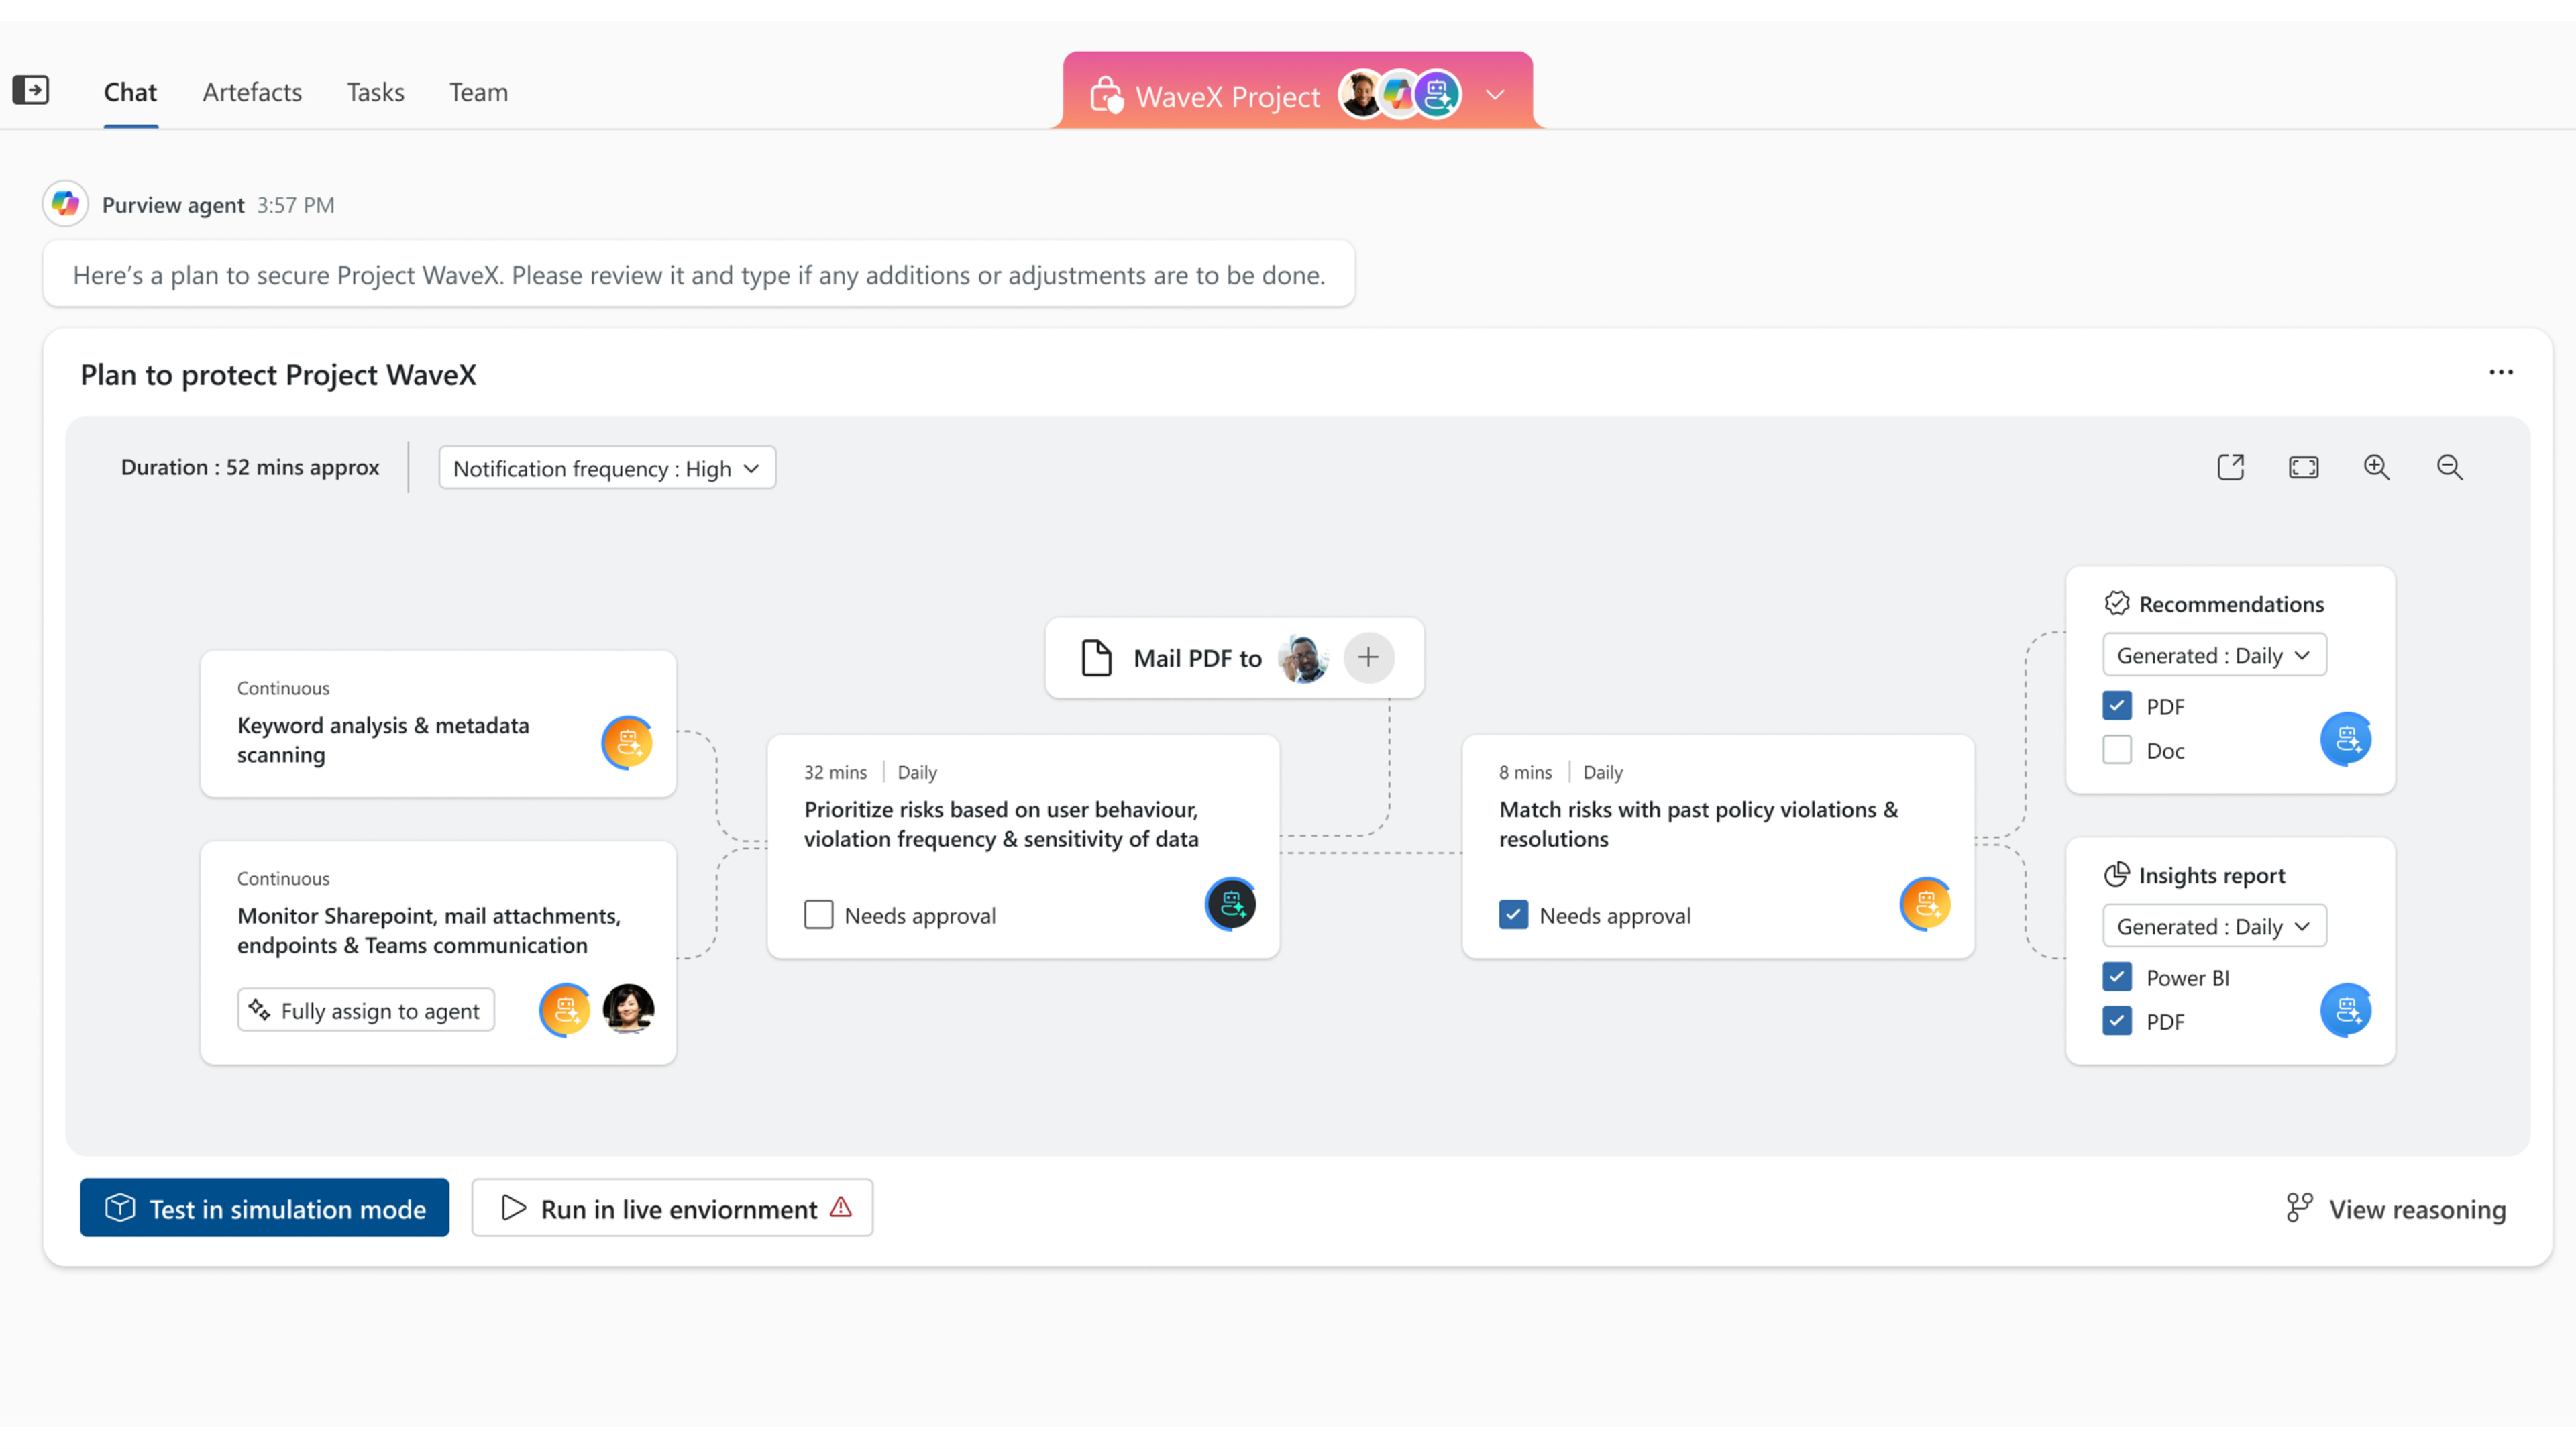
Task: Click the WaveX Project lock icon
Action: pos(1106,96)
